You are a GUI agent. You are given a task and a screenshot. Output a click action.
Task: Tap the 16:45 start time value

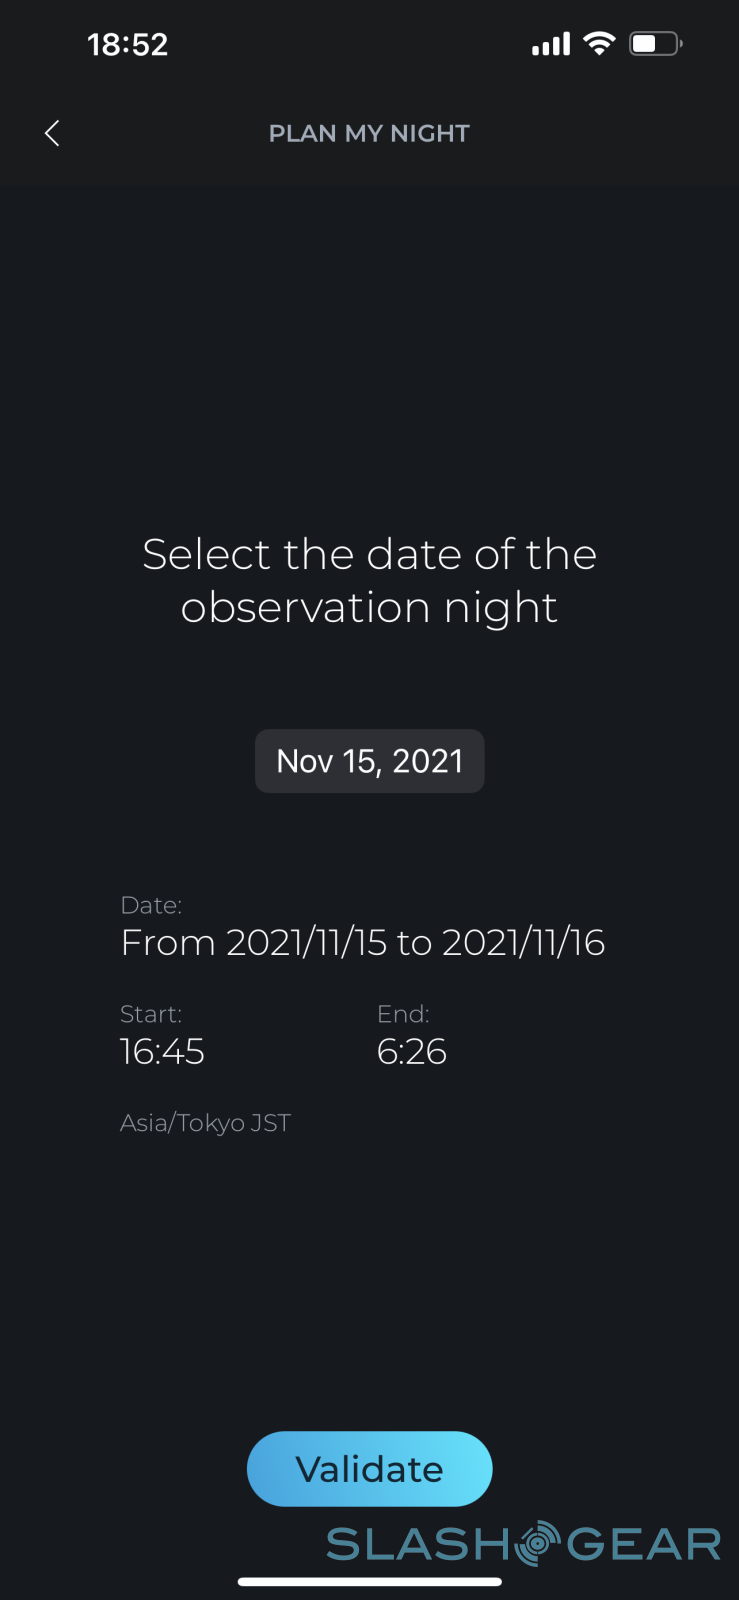(162, 1051)
